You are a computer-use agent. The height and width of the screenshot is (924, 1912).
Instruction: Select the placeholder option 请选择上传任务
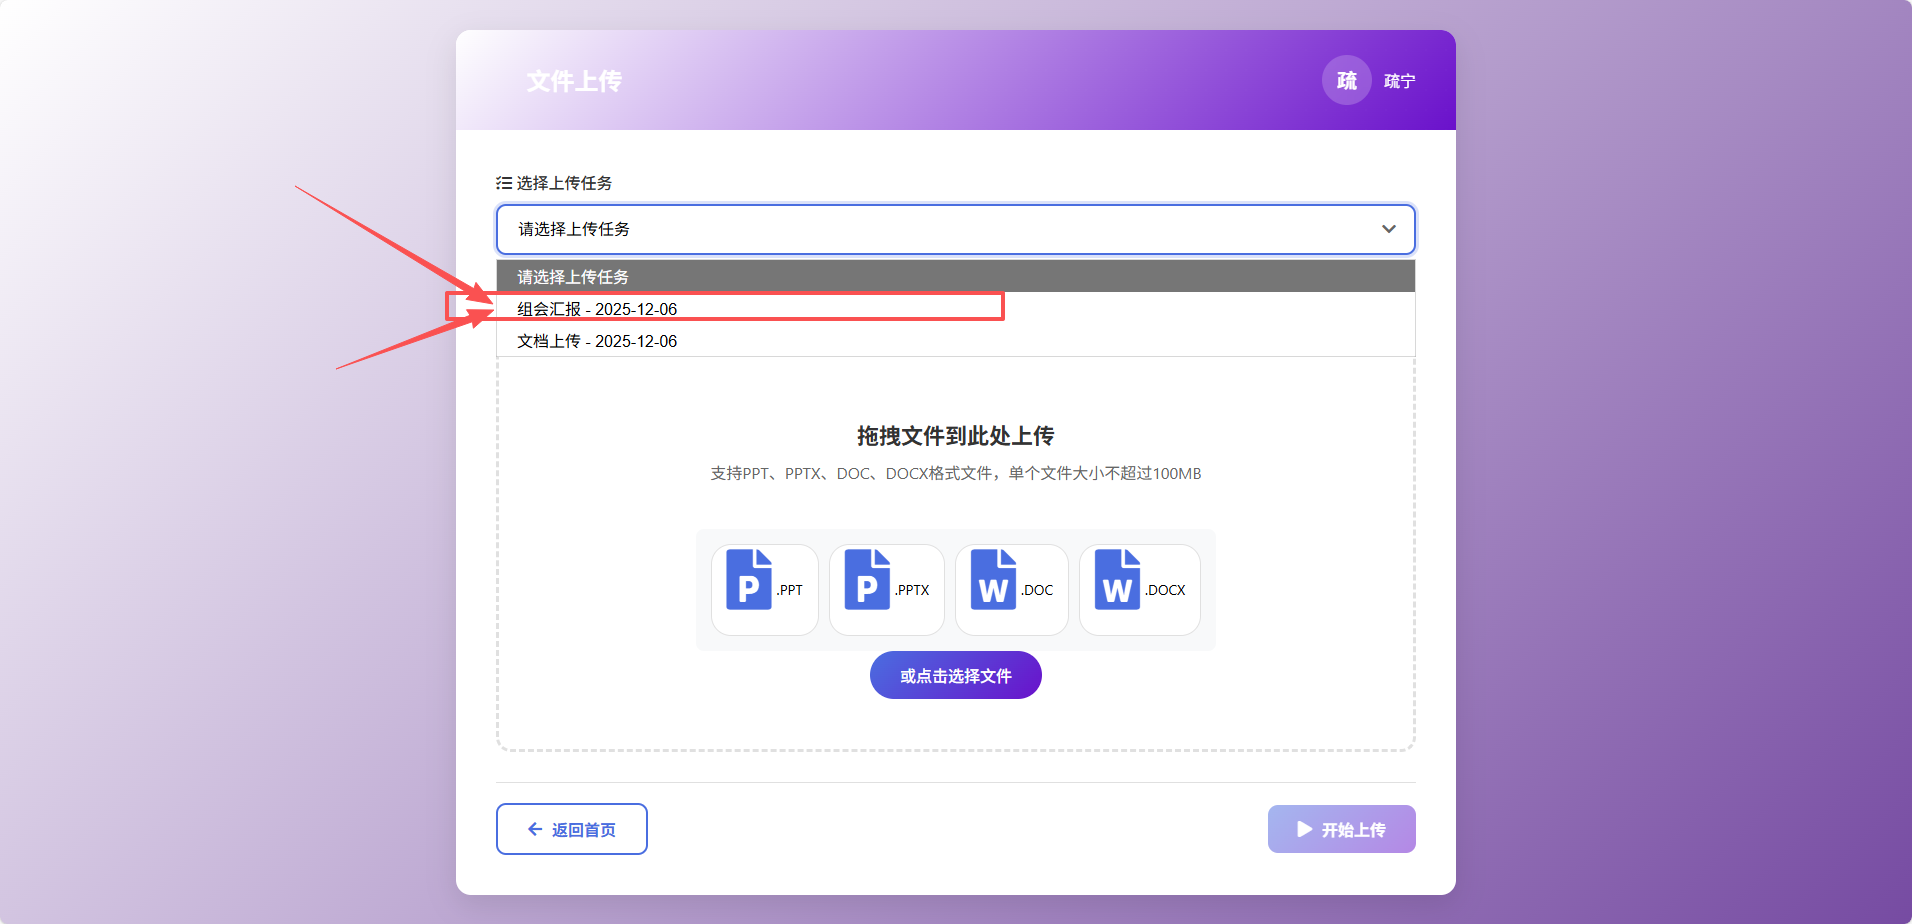click(x=955, y=277)
